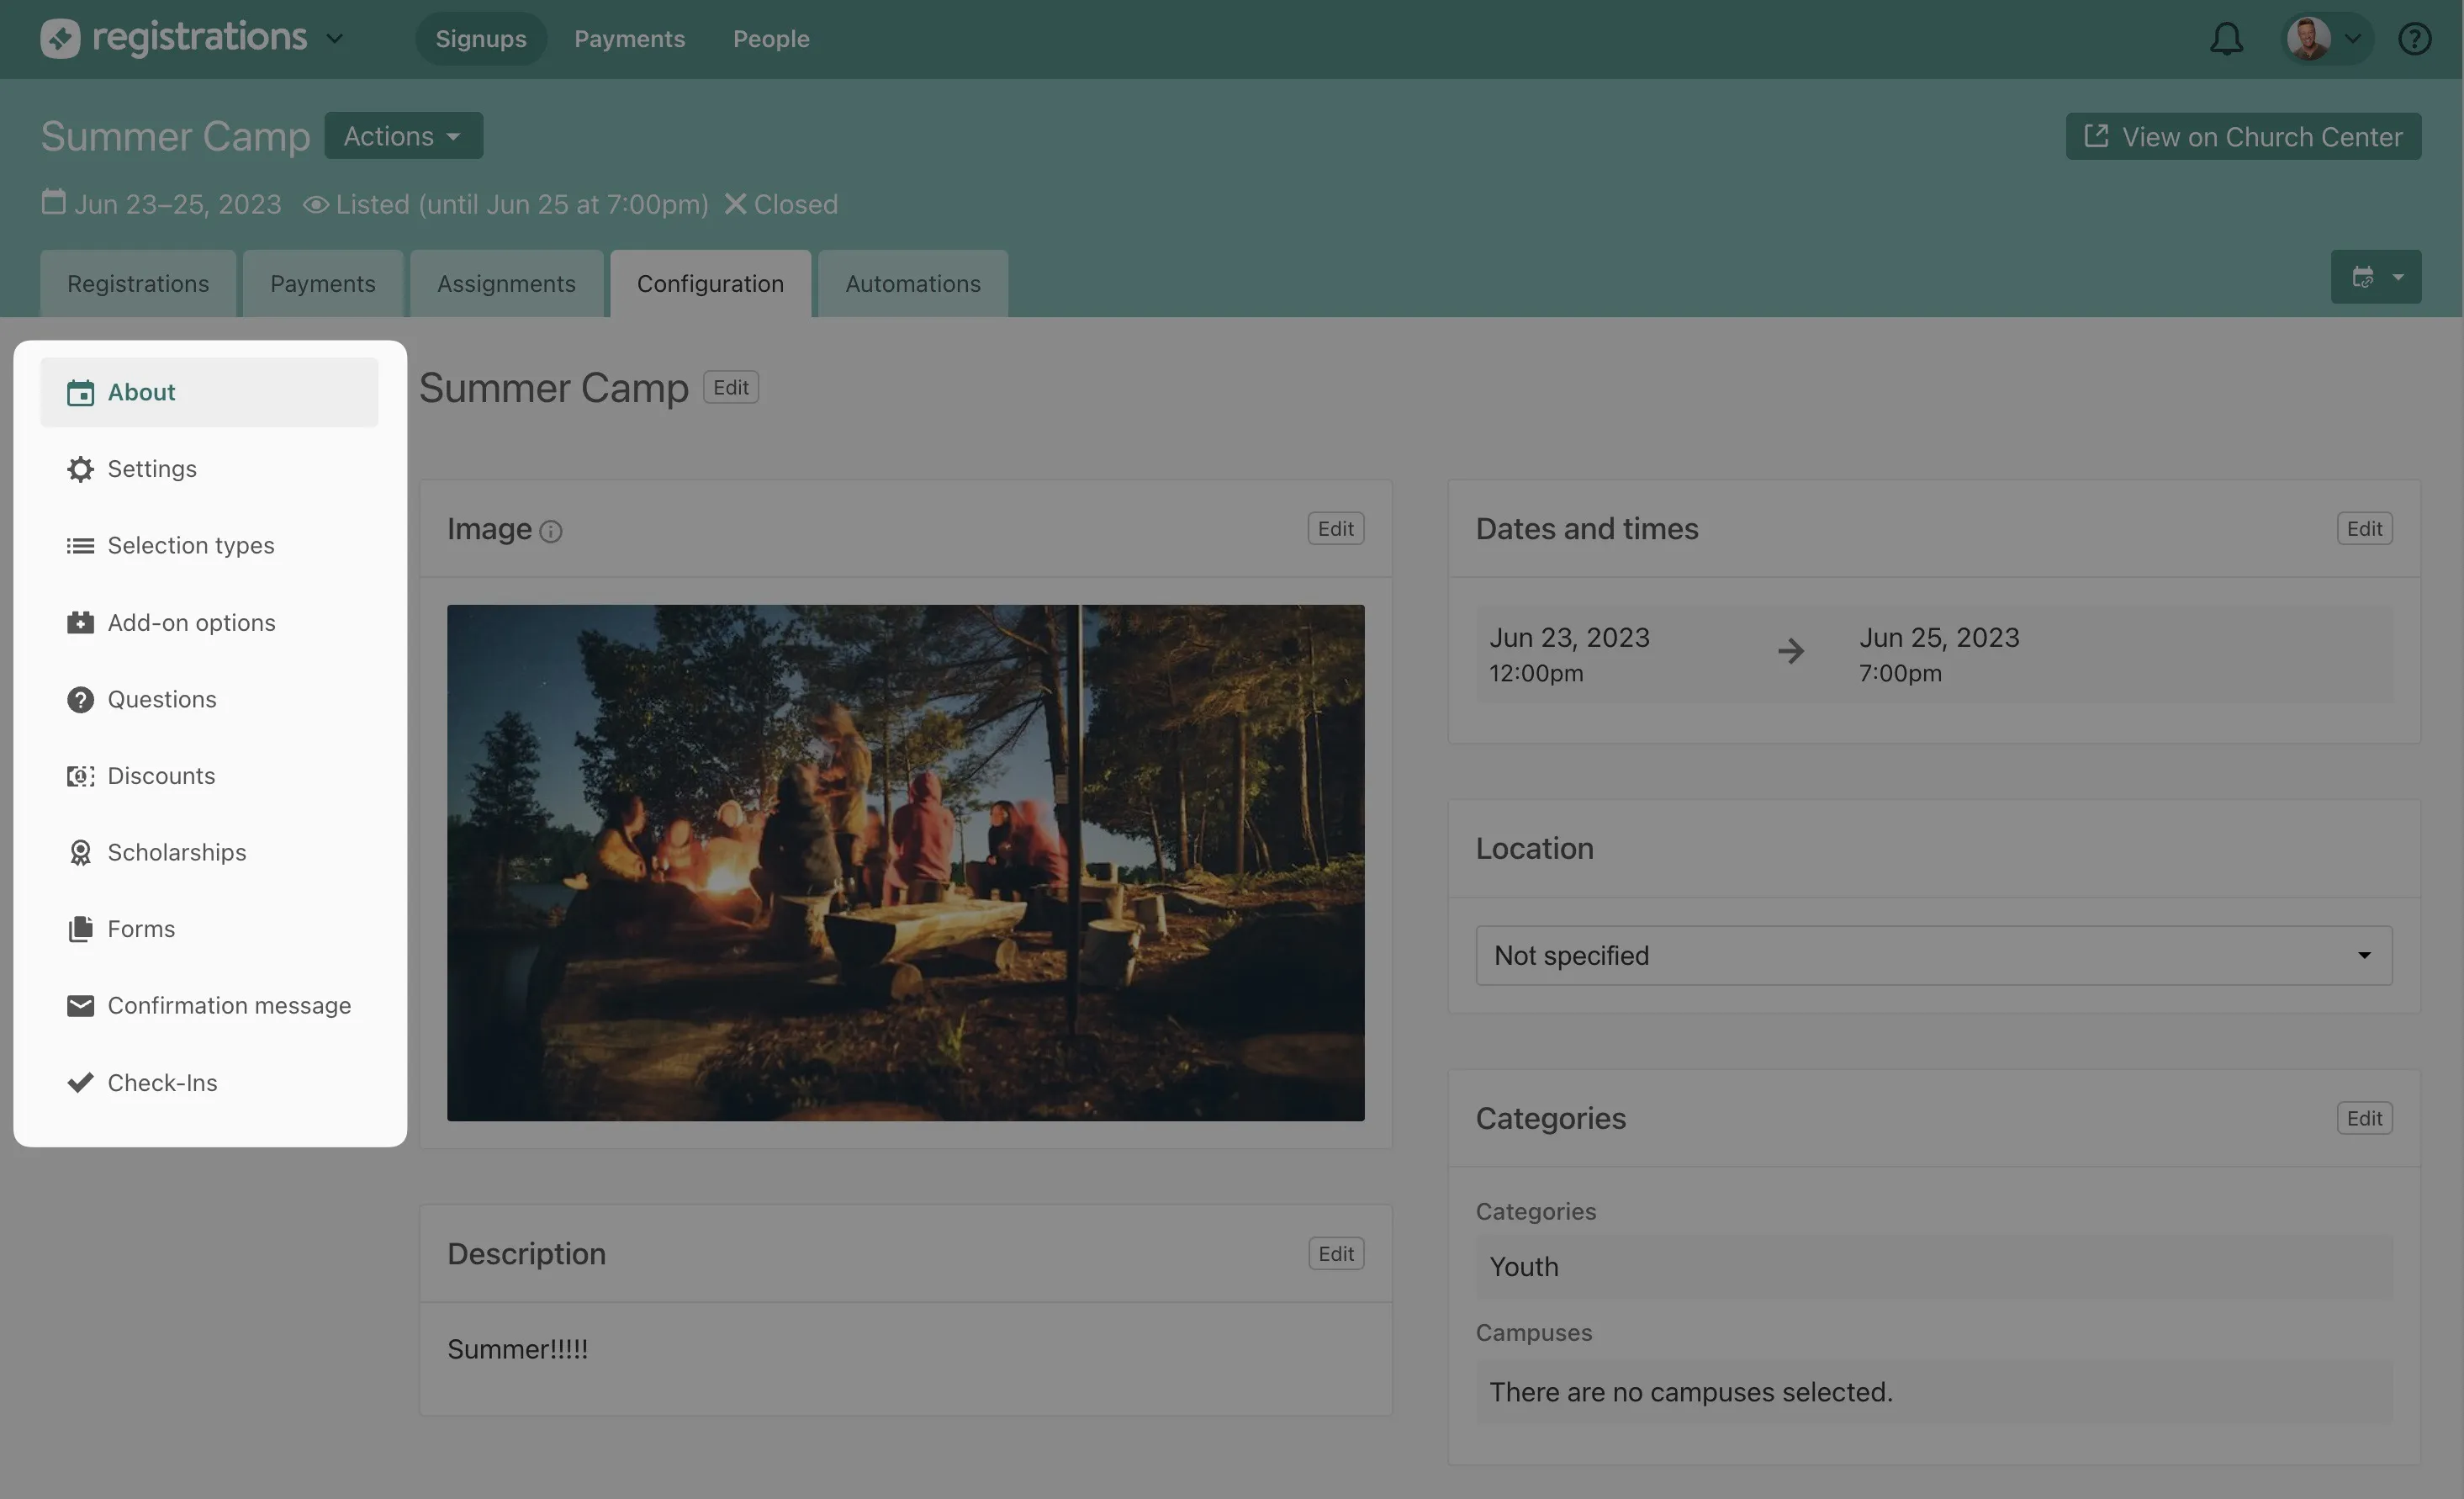This screenshot has height=1499, width=2464.
Task: Open the Location Not specified dropdown
Action: tap(1933, 955)
